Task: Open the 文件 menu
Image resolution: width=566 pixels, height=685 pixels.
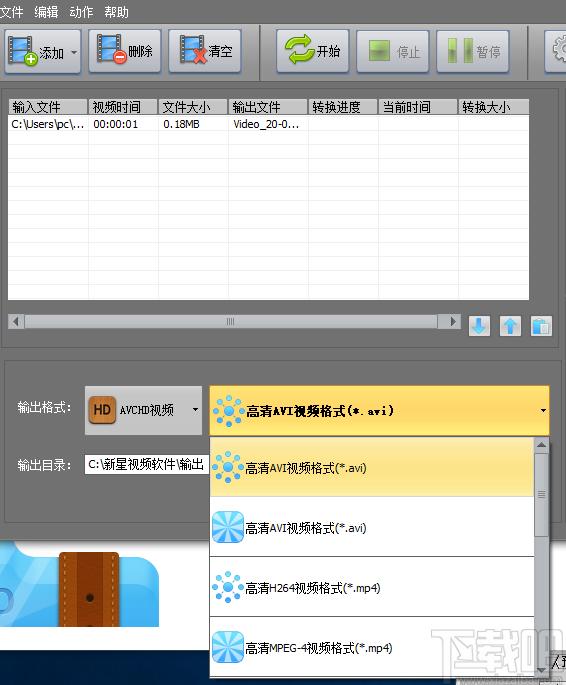Action: pyautogui.click(x=11, y=12)
